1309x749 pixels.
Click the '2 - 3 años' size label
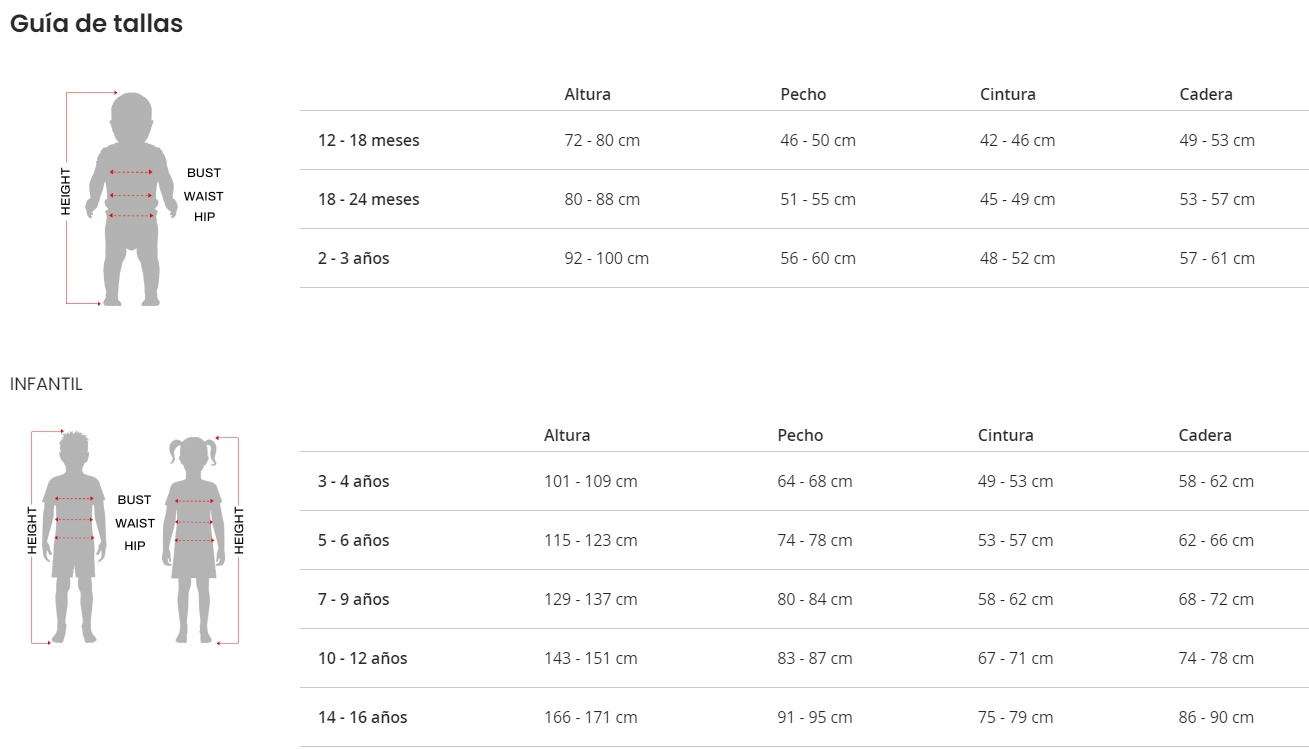point(353,258)
